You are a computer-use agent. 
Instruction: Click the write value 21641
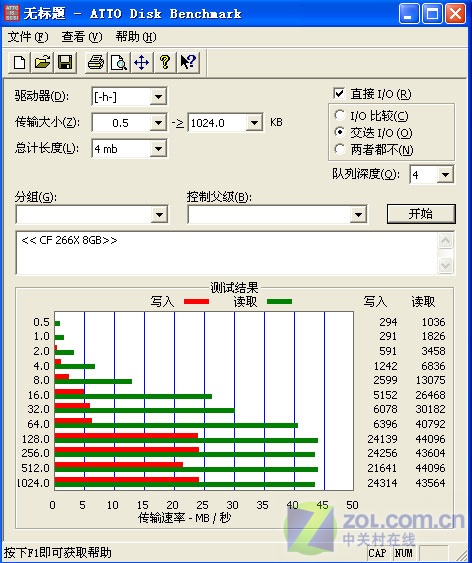pyautogui.click(x=382, y=468)
